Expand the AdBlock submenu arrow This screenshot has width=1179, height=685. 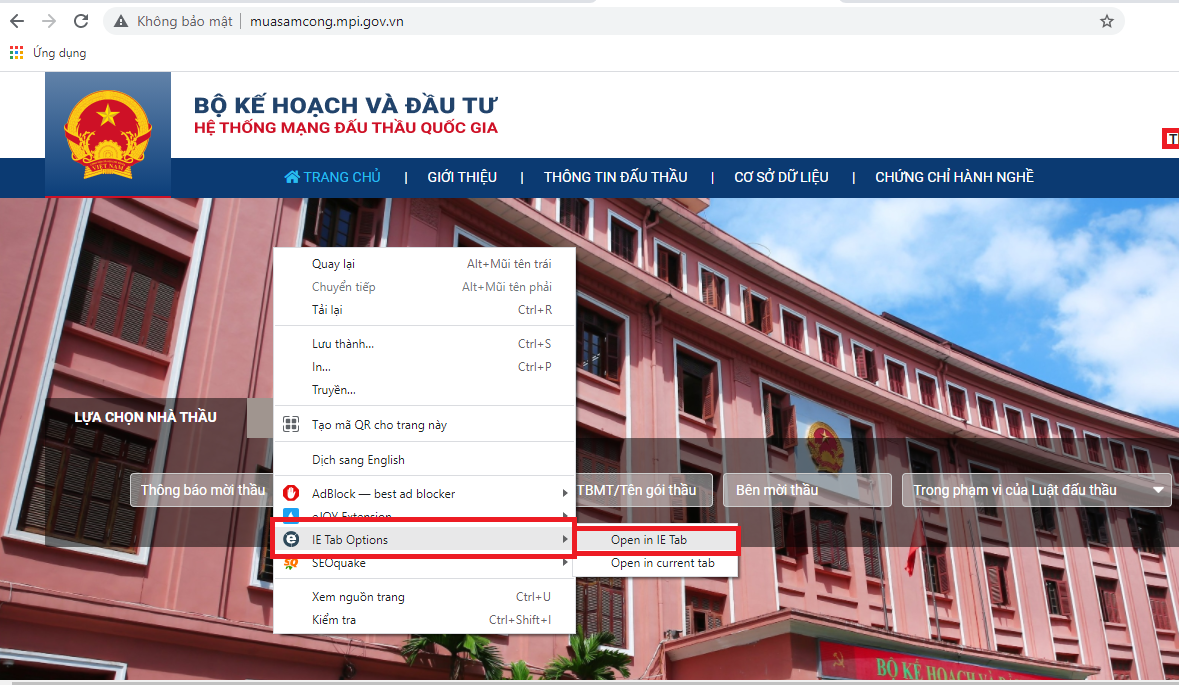[x=567, y=493]
